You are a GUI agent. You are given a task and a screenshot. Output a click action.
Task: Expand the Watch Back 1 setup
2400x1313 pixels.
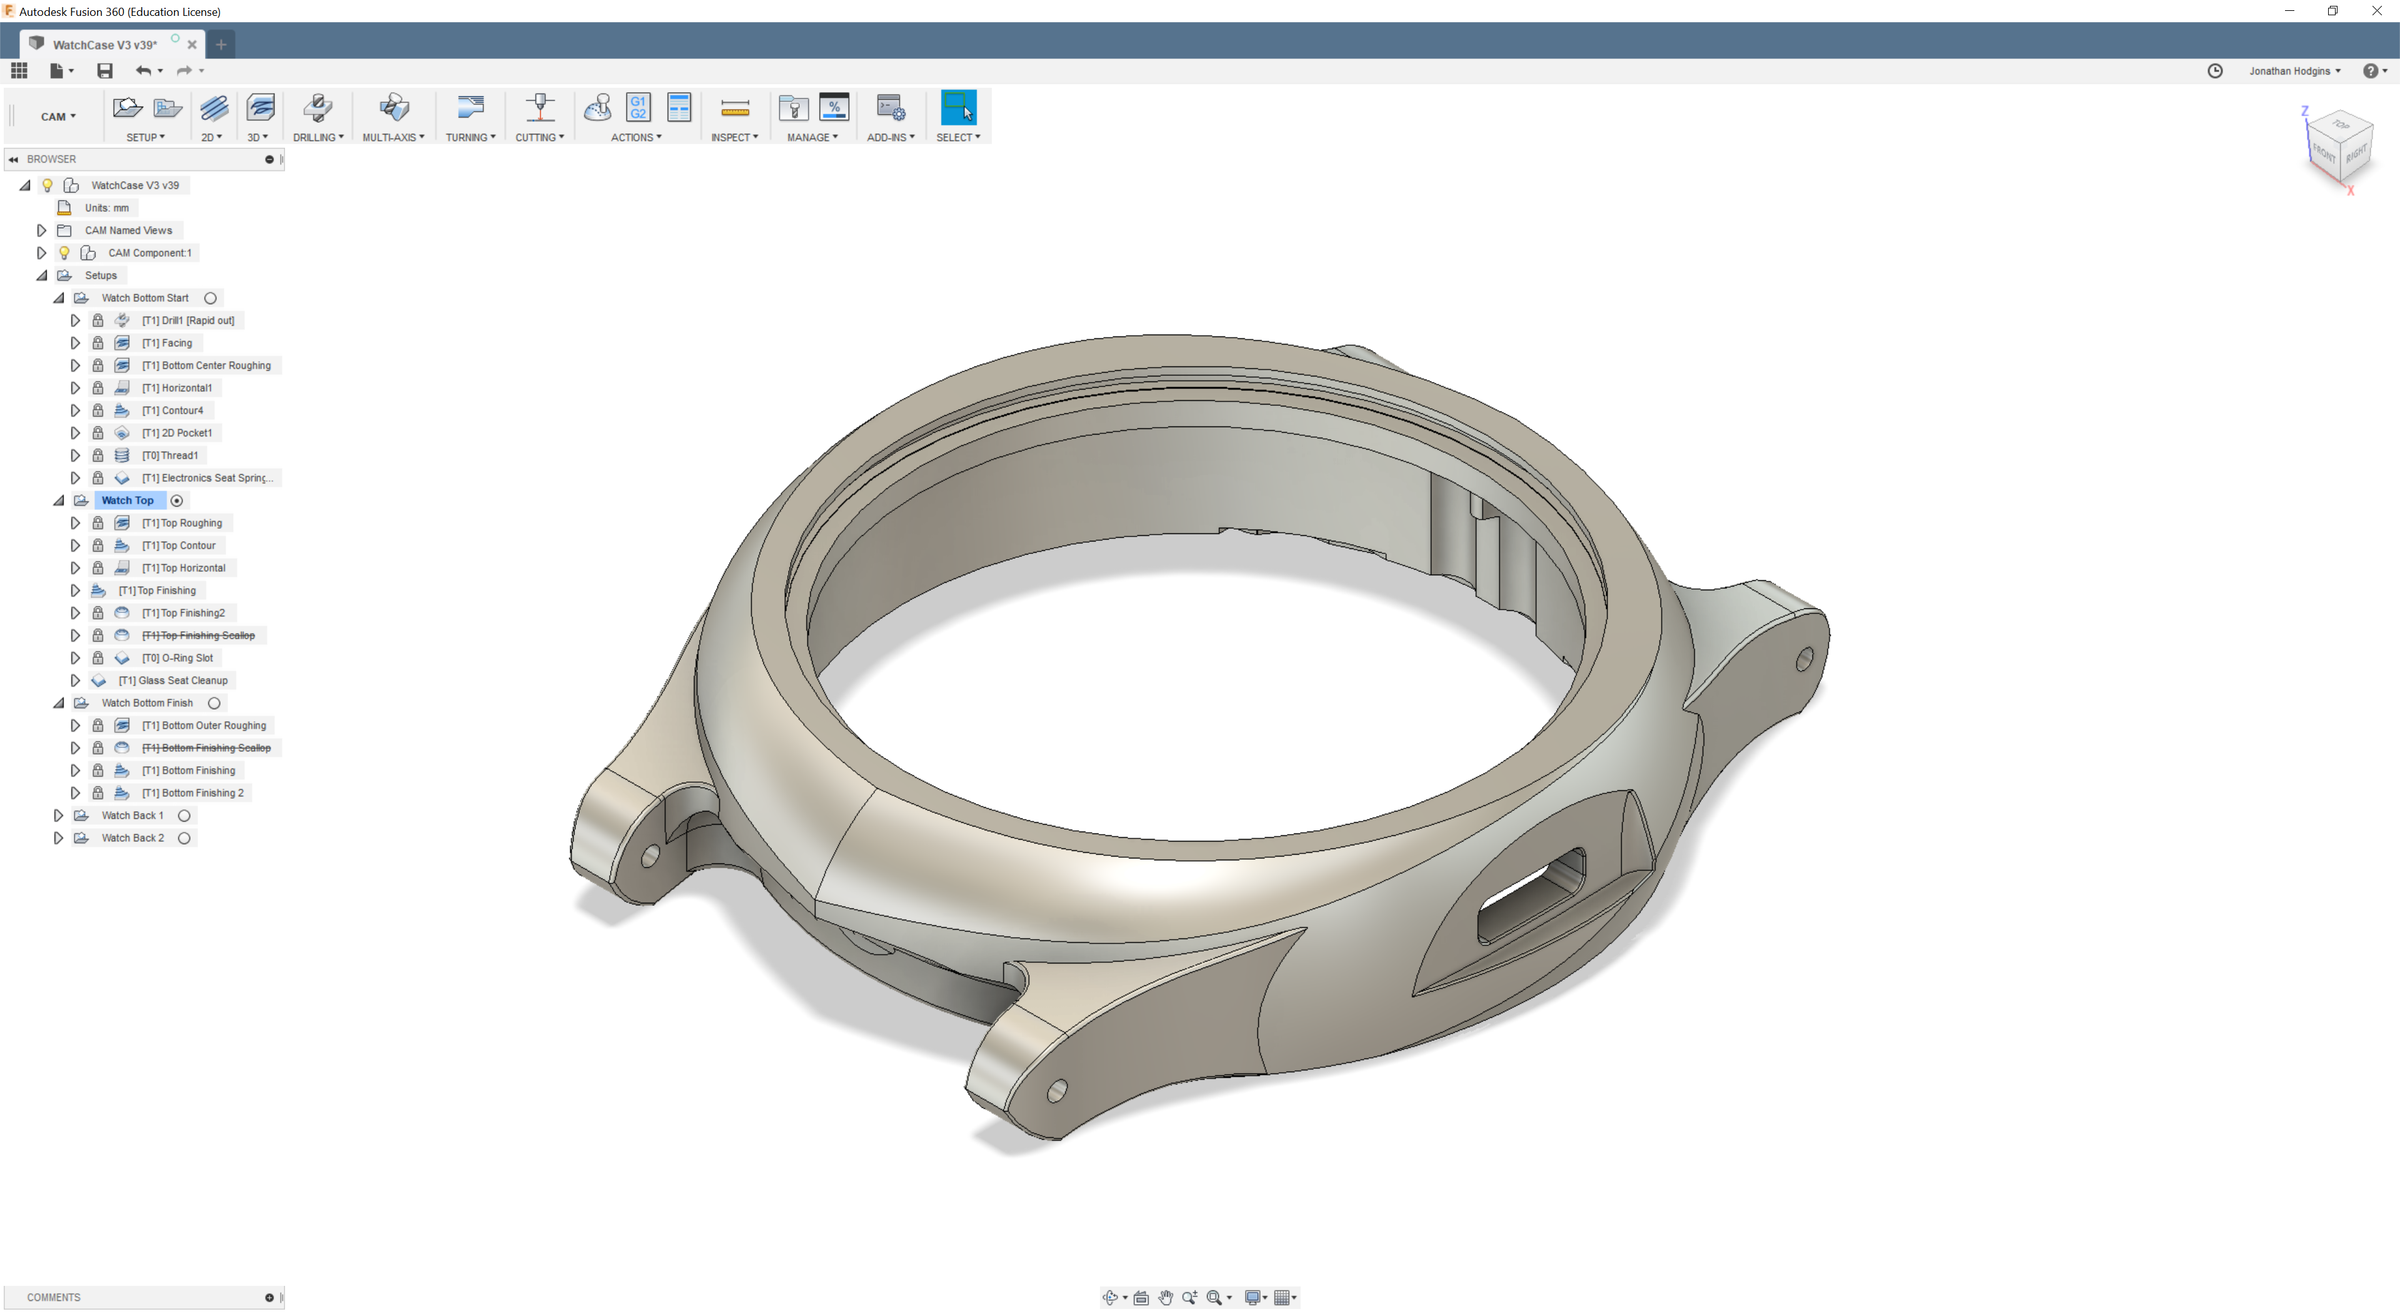pyautogui.click(x=58, y=815)
